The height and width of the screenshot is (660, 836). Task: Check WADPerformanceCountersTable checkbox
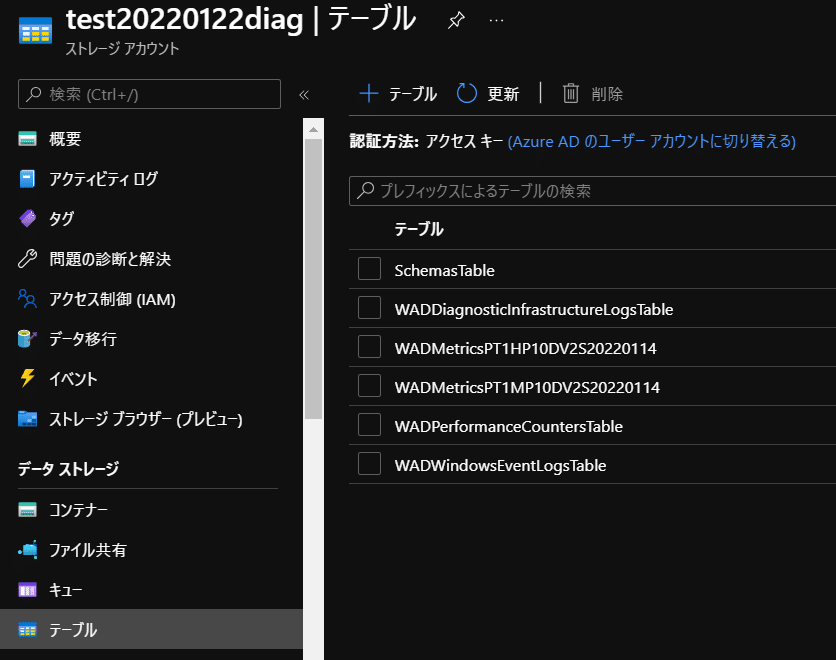pos(369,425)
